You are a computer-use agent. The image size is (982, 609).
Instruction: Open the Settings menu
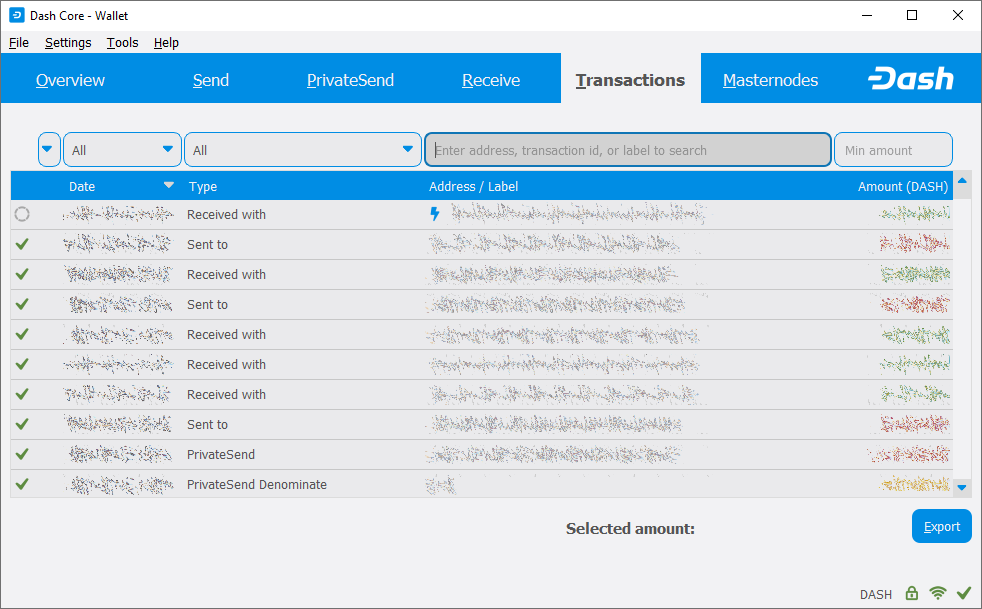pos(68,43)
